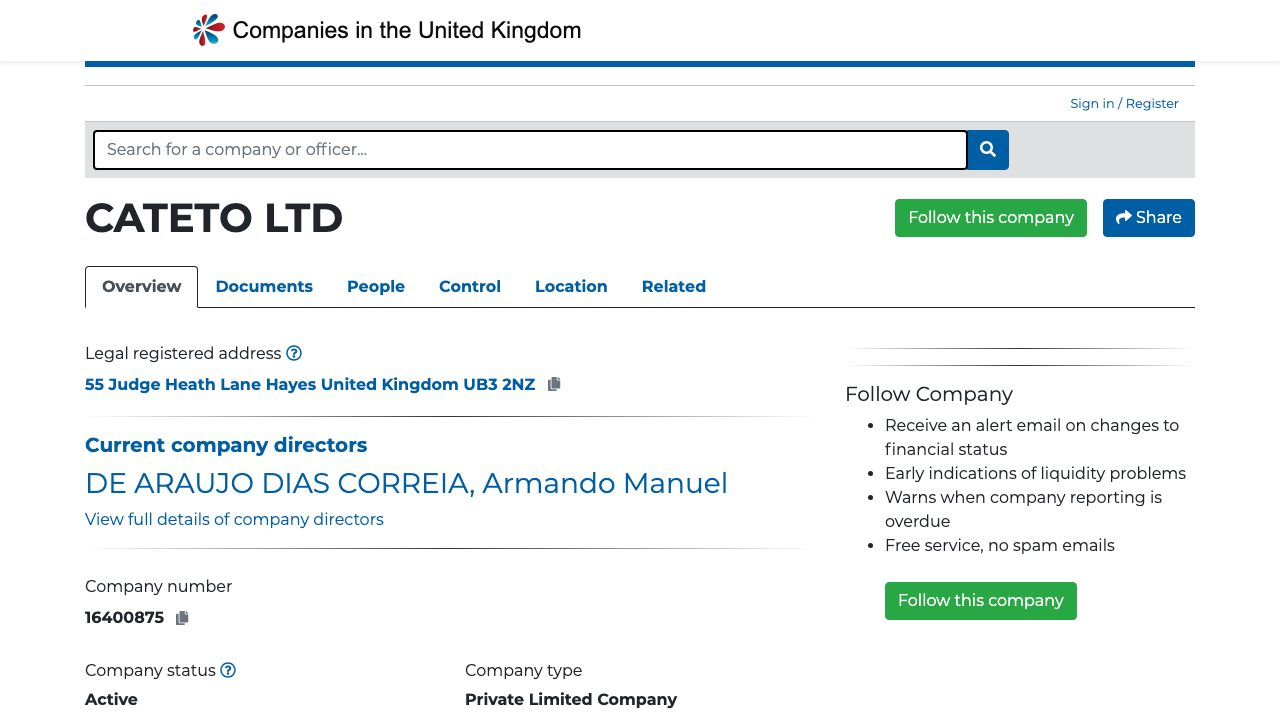
Task: Click the green Follow this company button
Action: coord(990,217)
